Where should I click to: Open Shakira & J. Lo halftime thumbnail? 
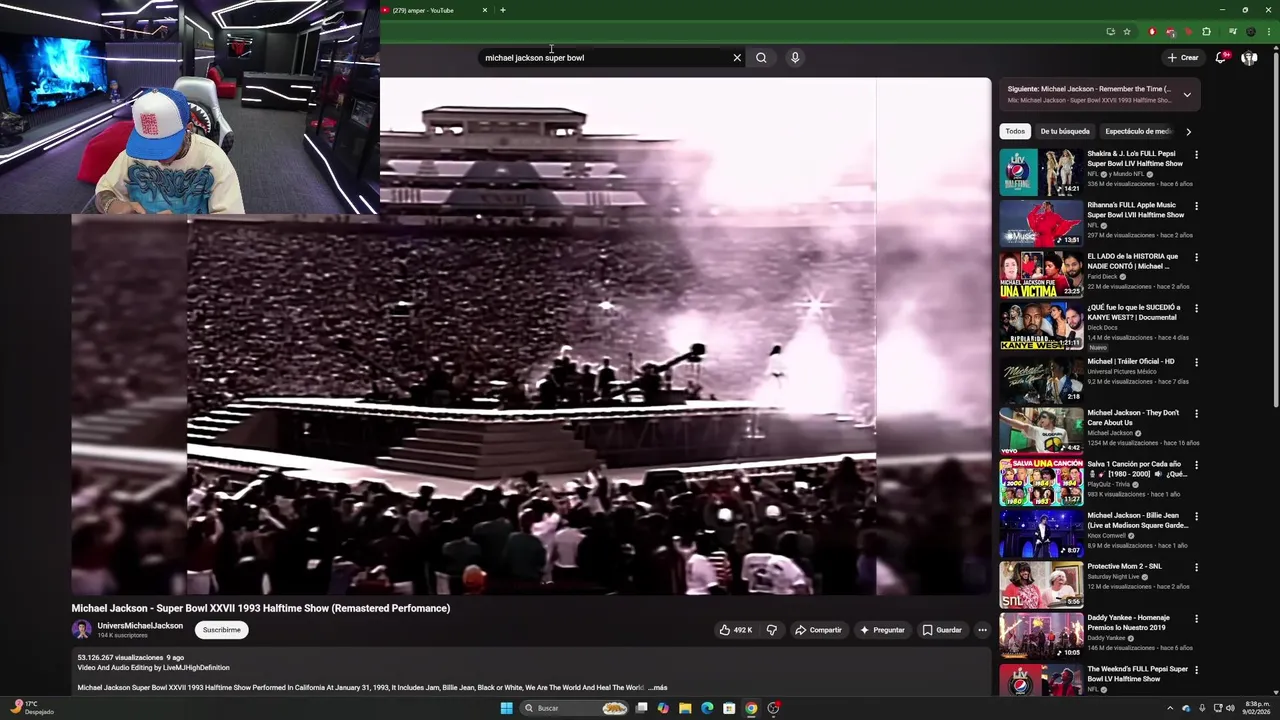coord(1041,172)
